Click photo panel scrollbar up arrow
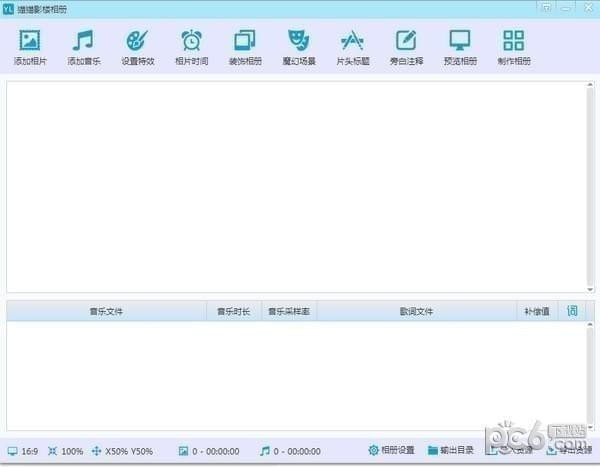 tap(590, 85)
